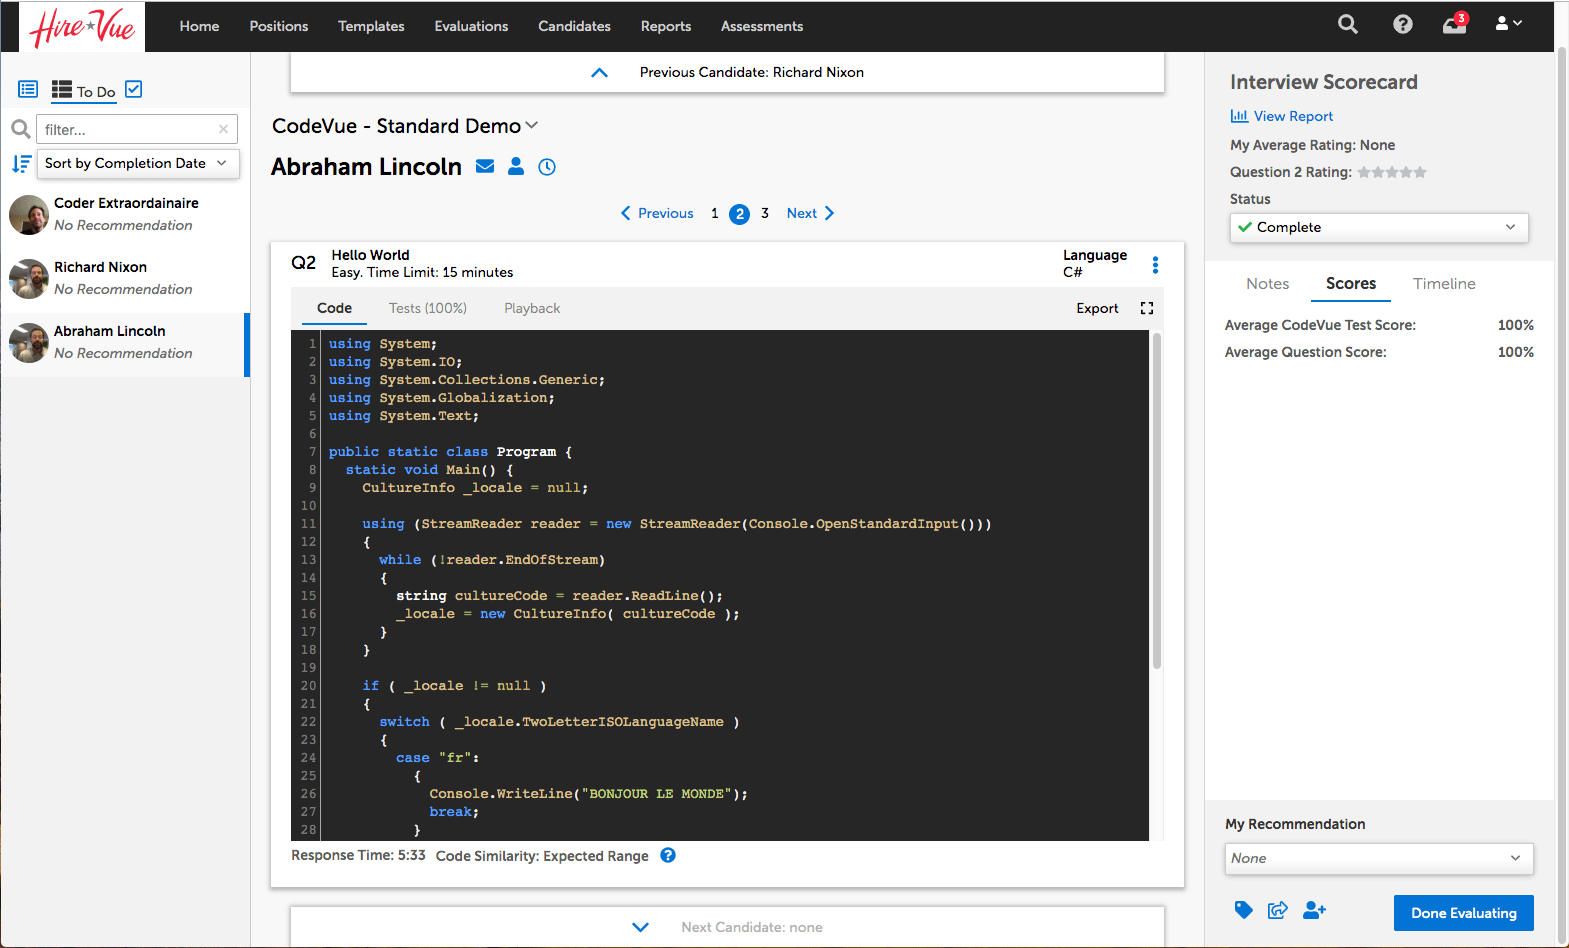Expand the Next Candidate chevron

pyautogui.click(x=641, y=927)
